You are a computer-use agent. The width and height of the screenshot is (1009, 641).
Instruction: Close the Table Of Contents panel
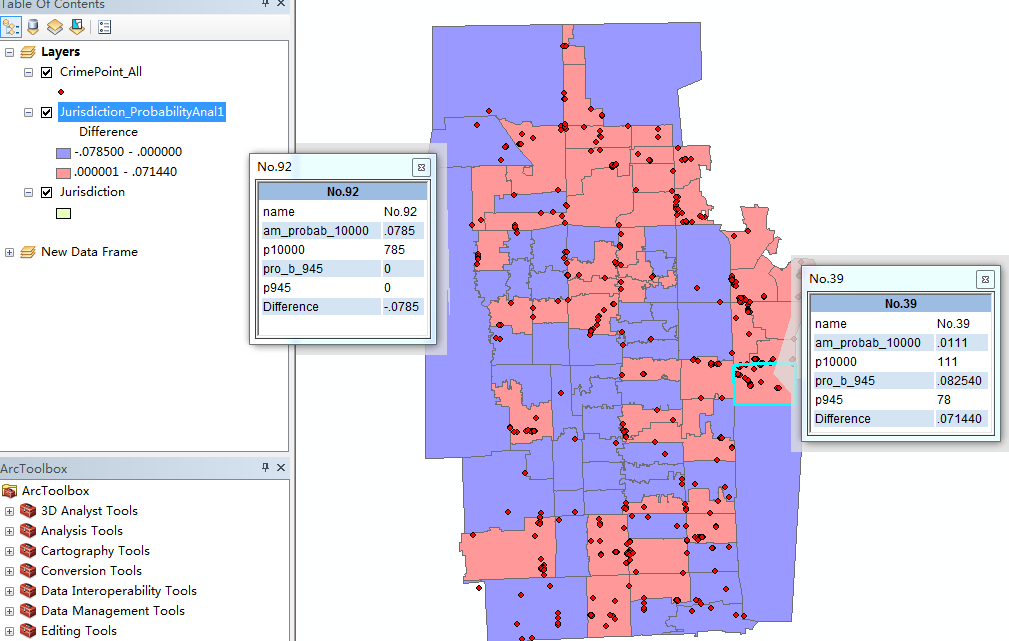pos(281,3)
